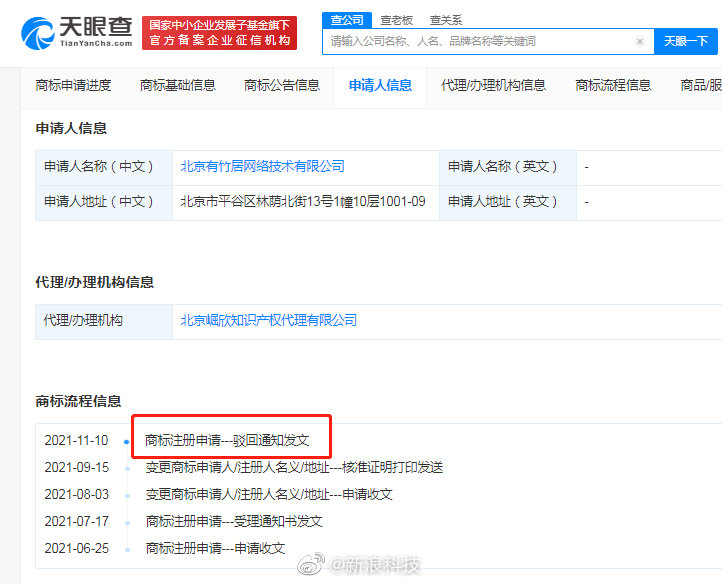Click the 2021-11-10 timeline dot
Image resolution: width=722 pixels, height=584 pixels.
tap(125, 440)
